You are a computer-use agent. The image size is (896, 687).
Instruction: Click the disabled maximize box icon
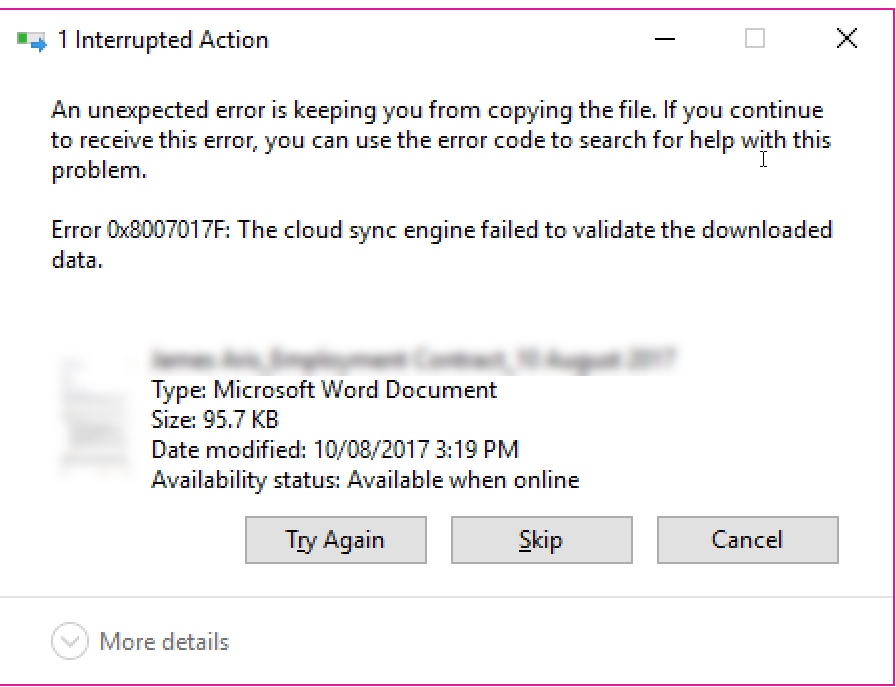pyautogui.click(x=755, y=40)
